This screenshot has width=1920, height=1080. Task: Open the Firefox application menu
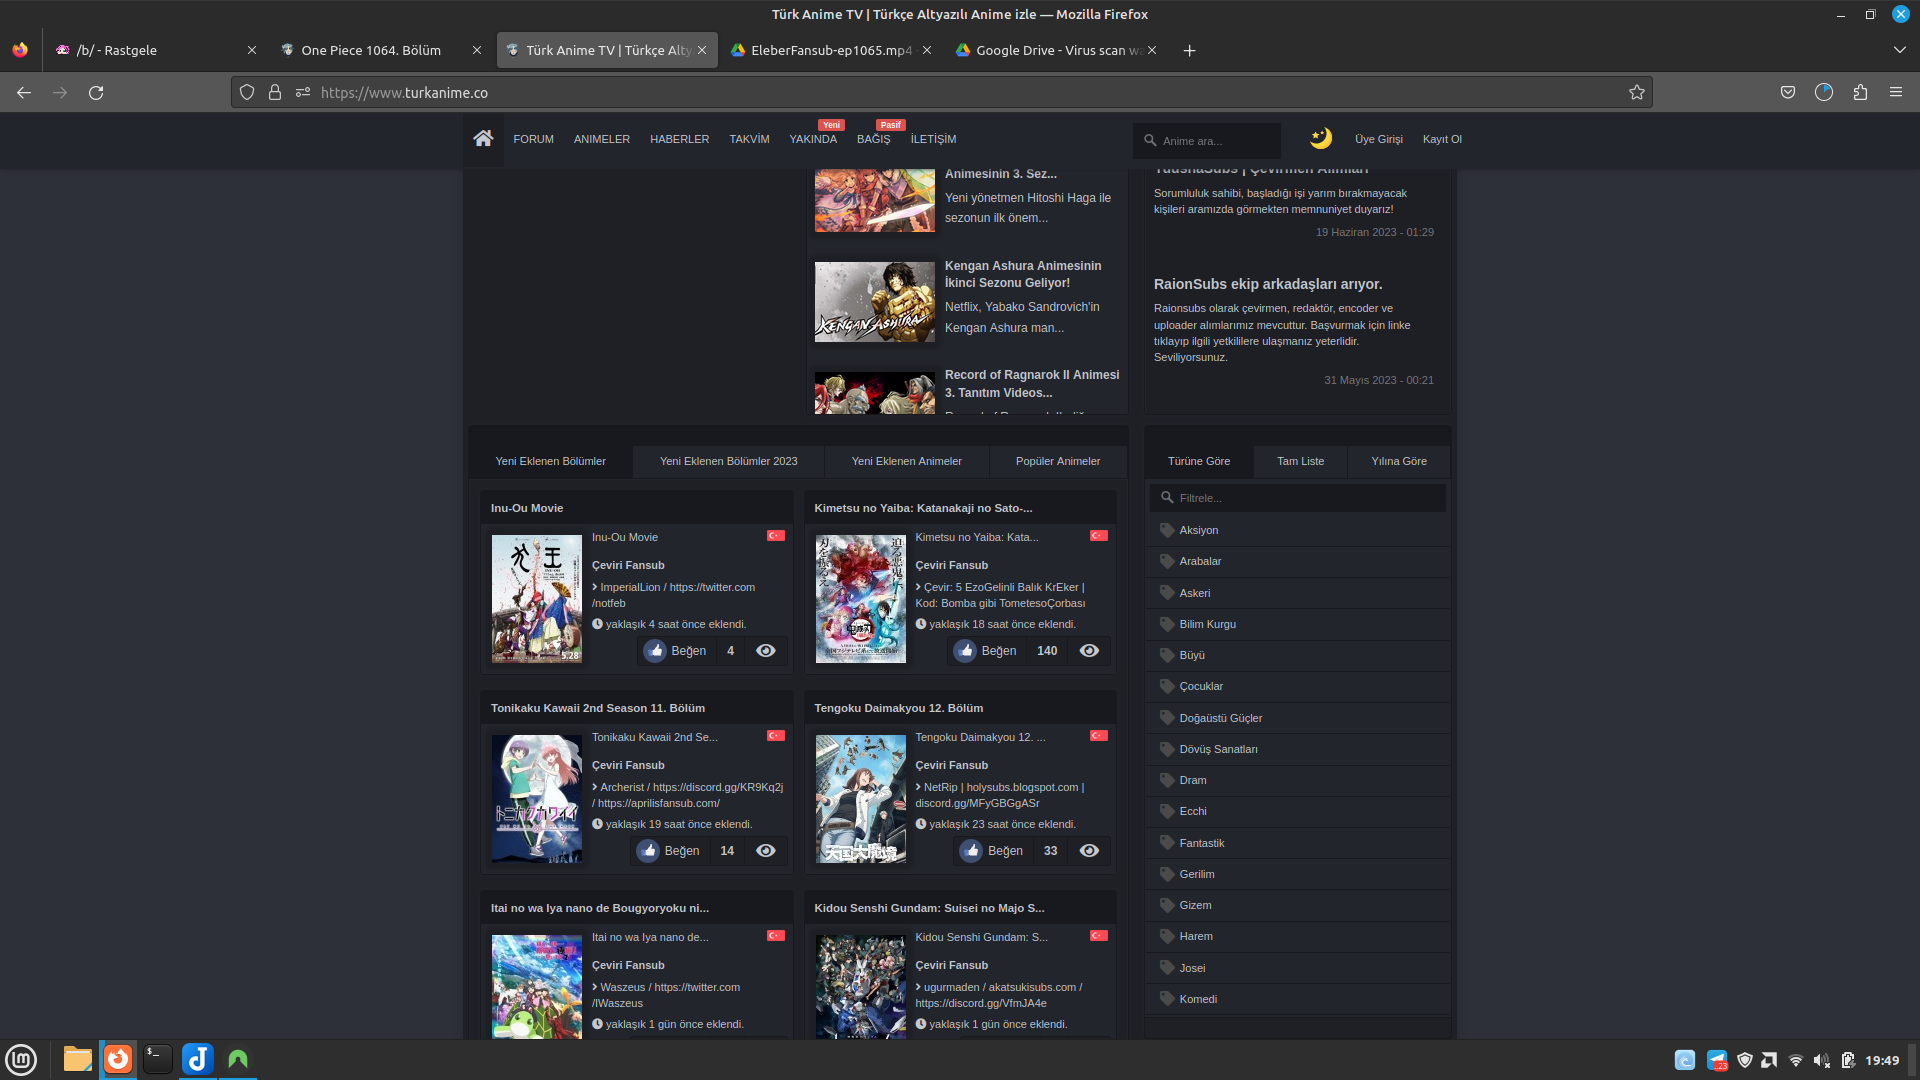[1896, 92]
